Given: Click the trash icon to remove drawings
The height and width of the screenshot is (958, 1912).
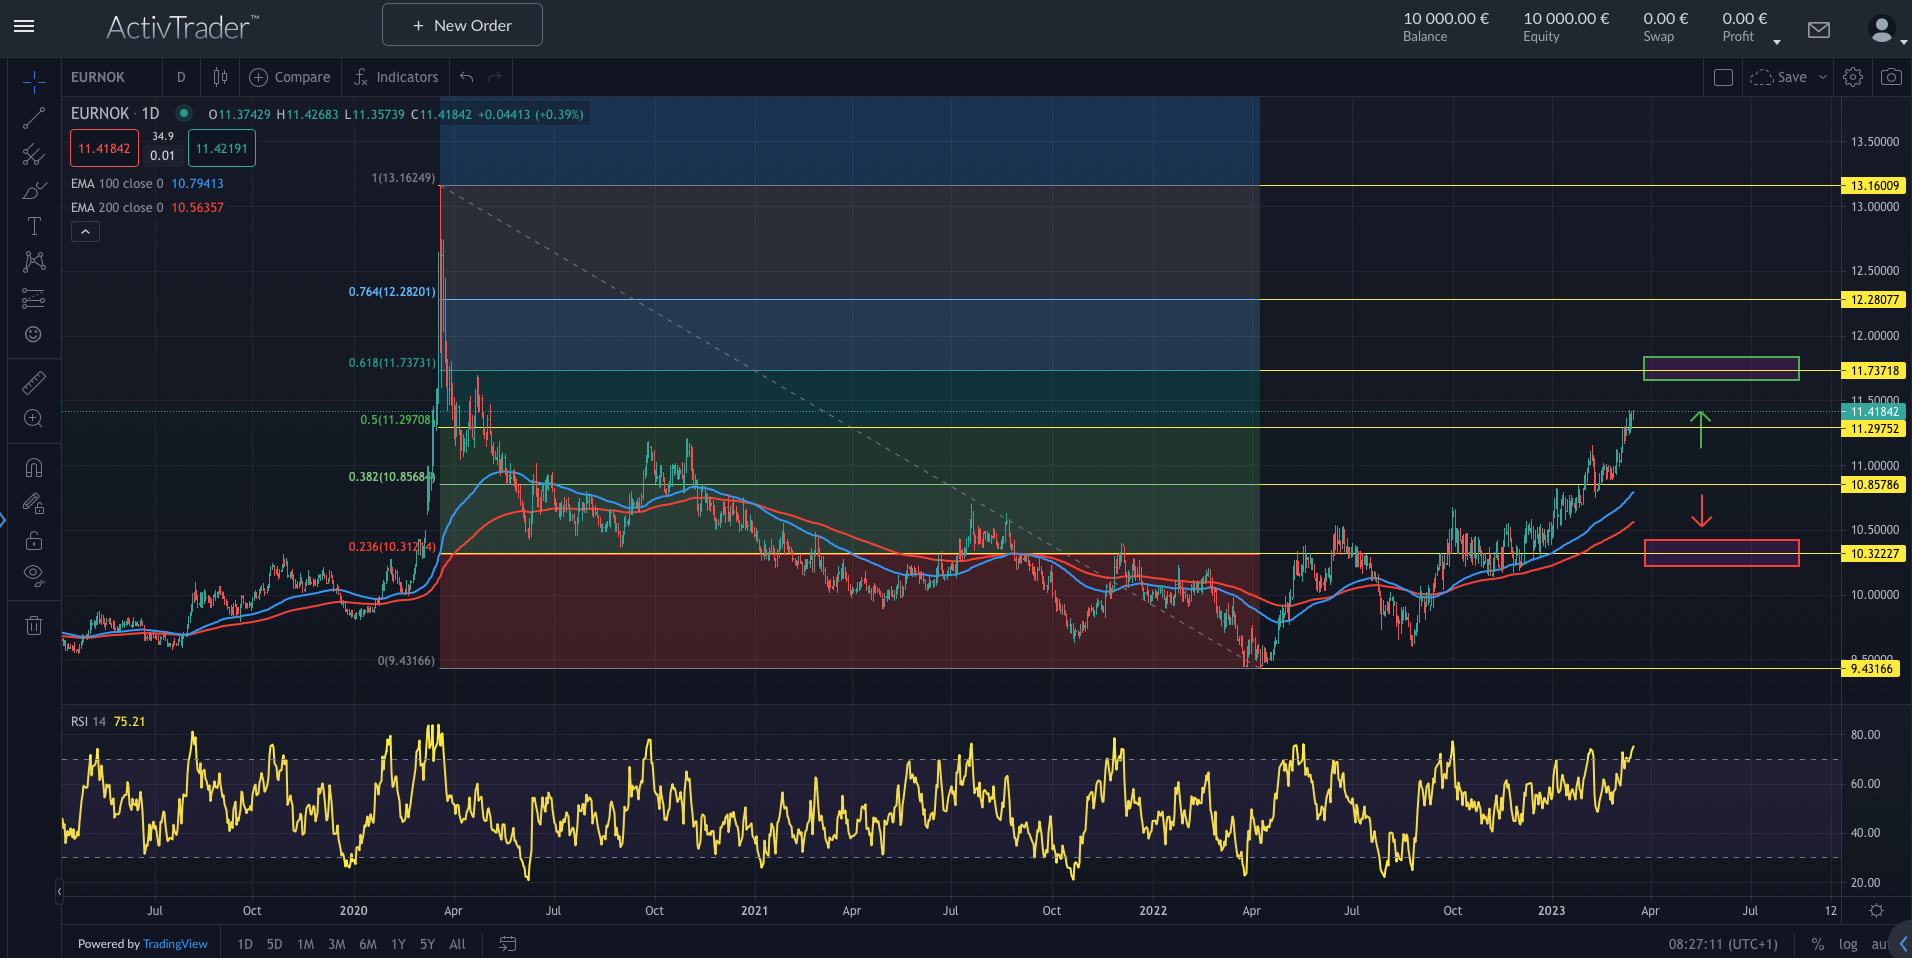Looking at the screenshot, I should [x=34, y=626].
